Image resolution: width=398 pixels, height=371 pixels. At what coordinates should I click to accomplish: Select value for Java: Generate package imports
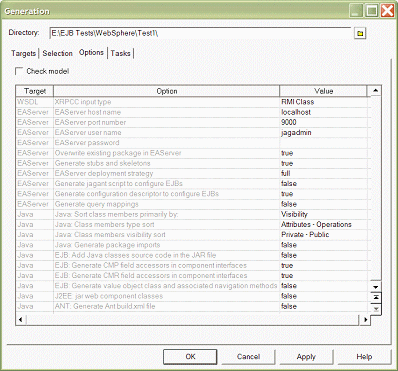323,245
